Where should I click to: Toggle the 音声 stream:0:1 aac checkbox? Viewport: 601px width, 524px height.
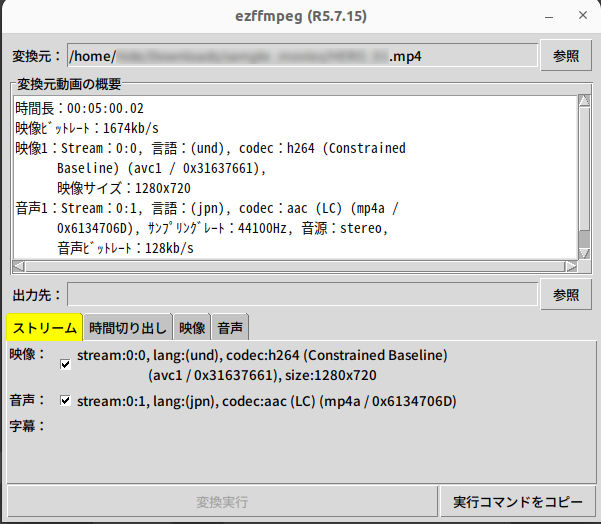[x=66, y=401]
